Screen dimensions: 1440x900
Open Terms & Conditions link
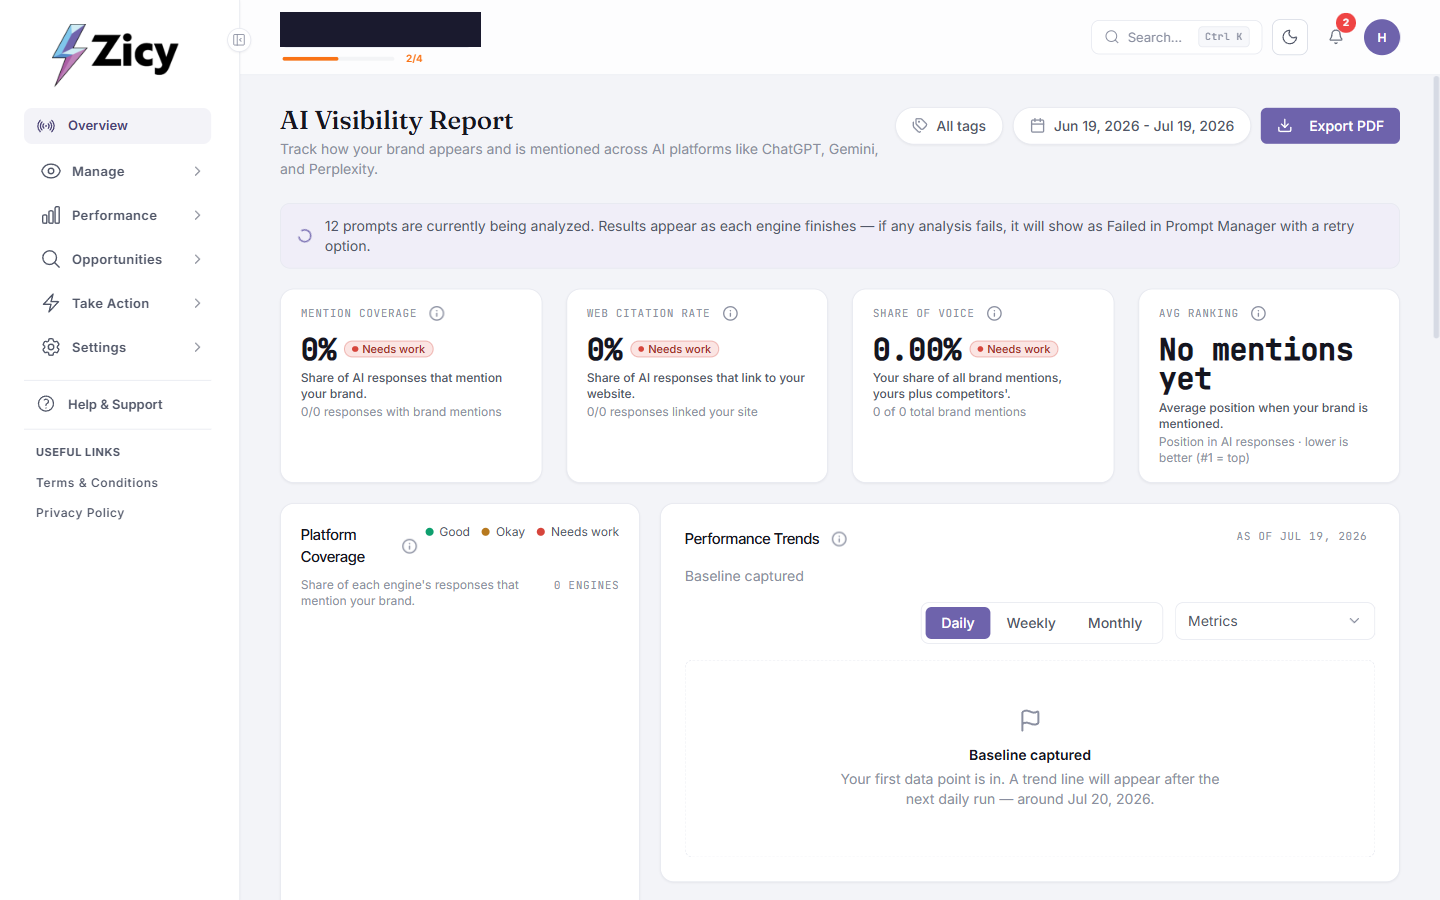tap(97, 483)
